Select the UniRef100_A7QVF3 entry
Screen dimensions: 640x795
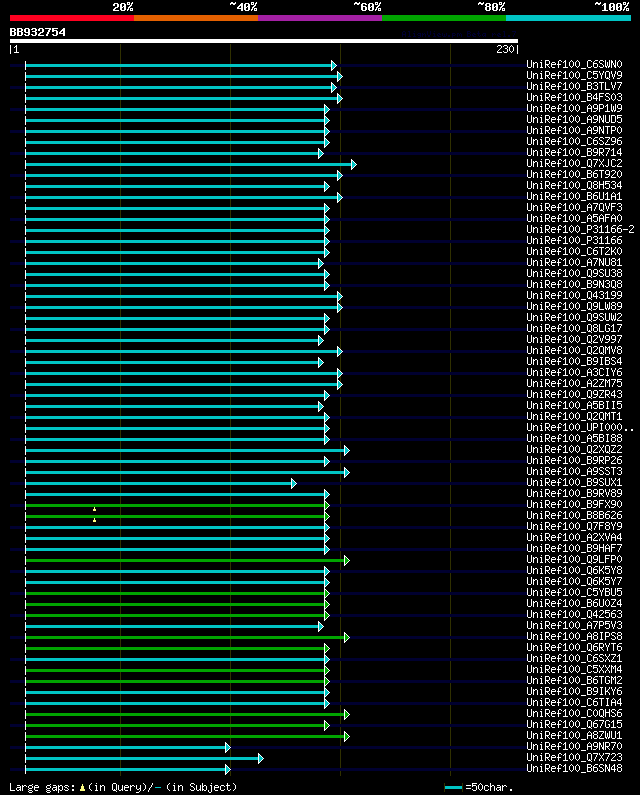(x=574, y=207)
